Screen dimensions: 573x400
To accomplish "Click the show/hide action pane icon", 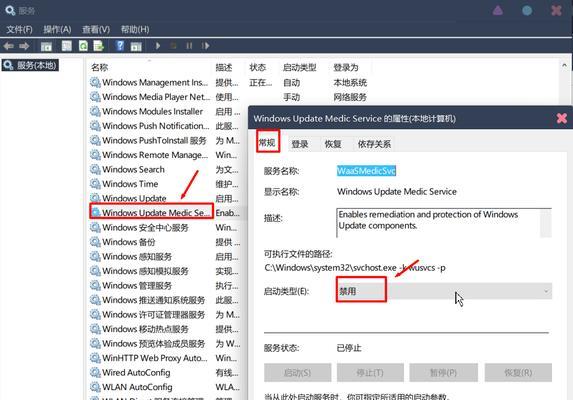I will 136,46.
